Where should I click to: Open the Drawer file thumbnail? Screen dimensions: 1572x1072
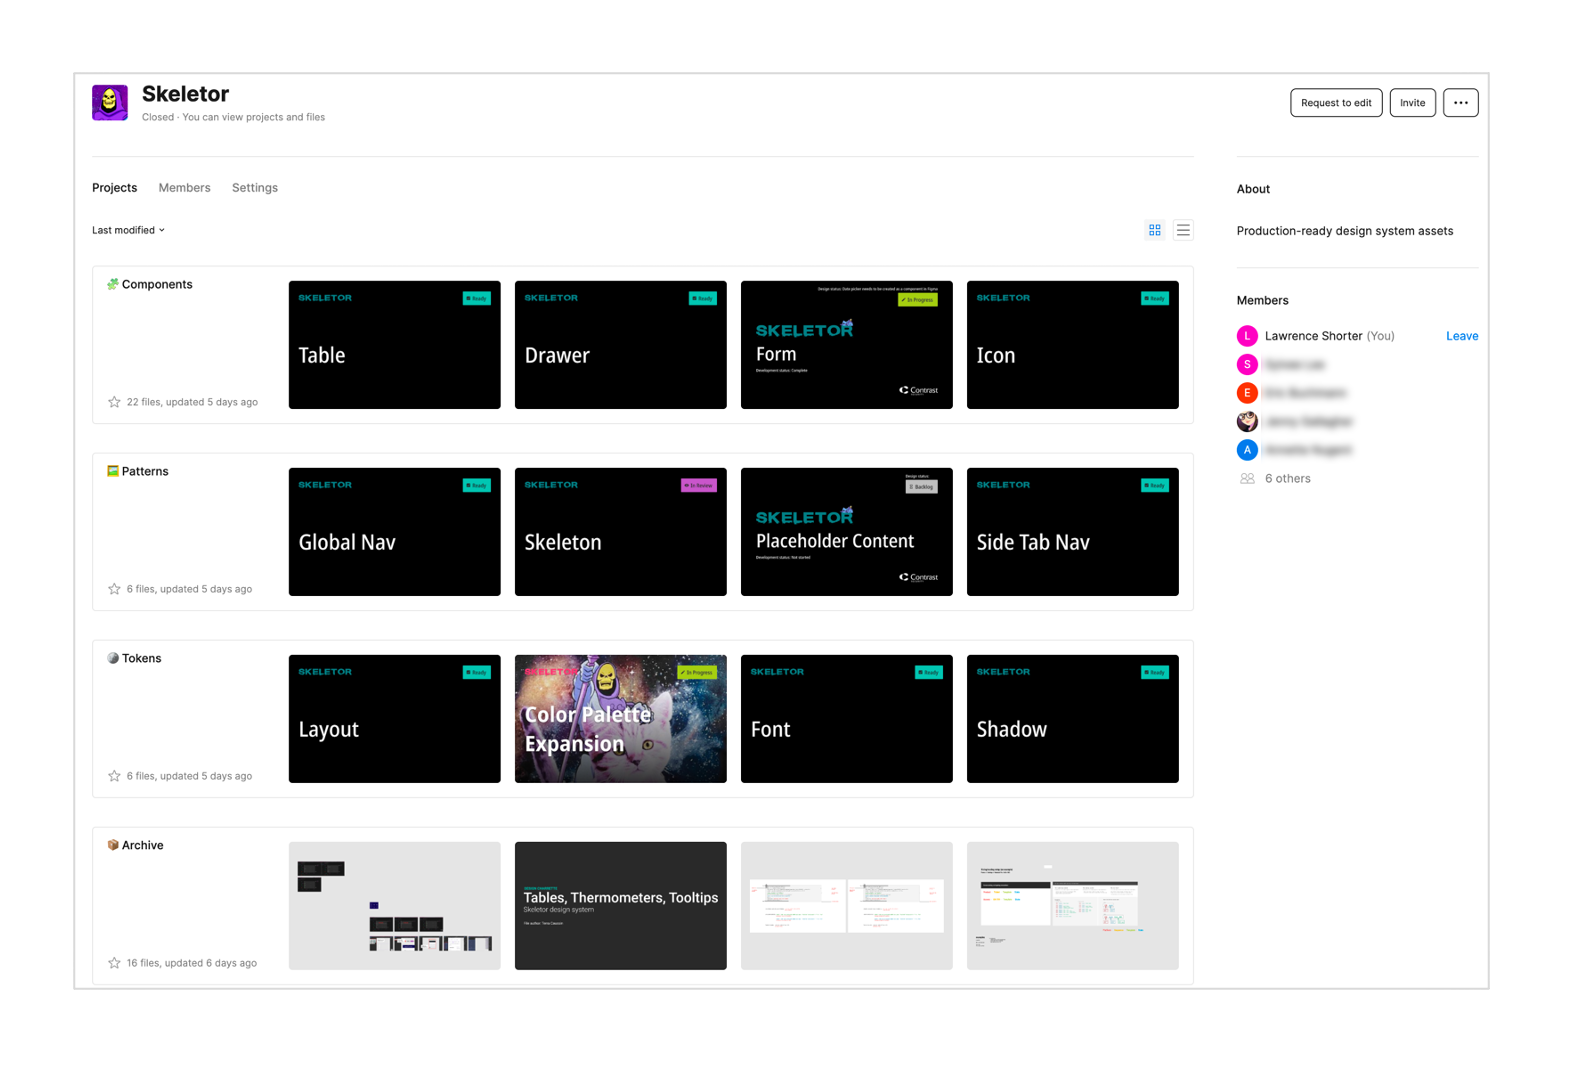(x=620, y=345)
